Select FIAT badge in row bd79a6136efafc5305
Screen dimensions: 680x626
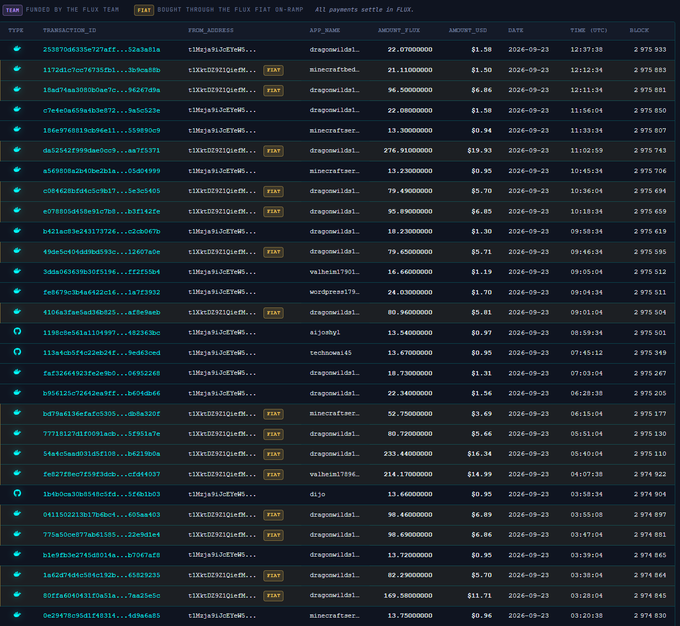[273, 414]
